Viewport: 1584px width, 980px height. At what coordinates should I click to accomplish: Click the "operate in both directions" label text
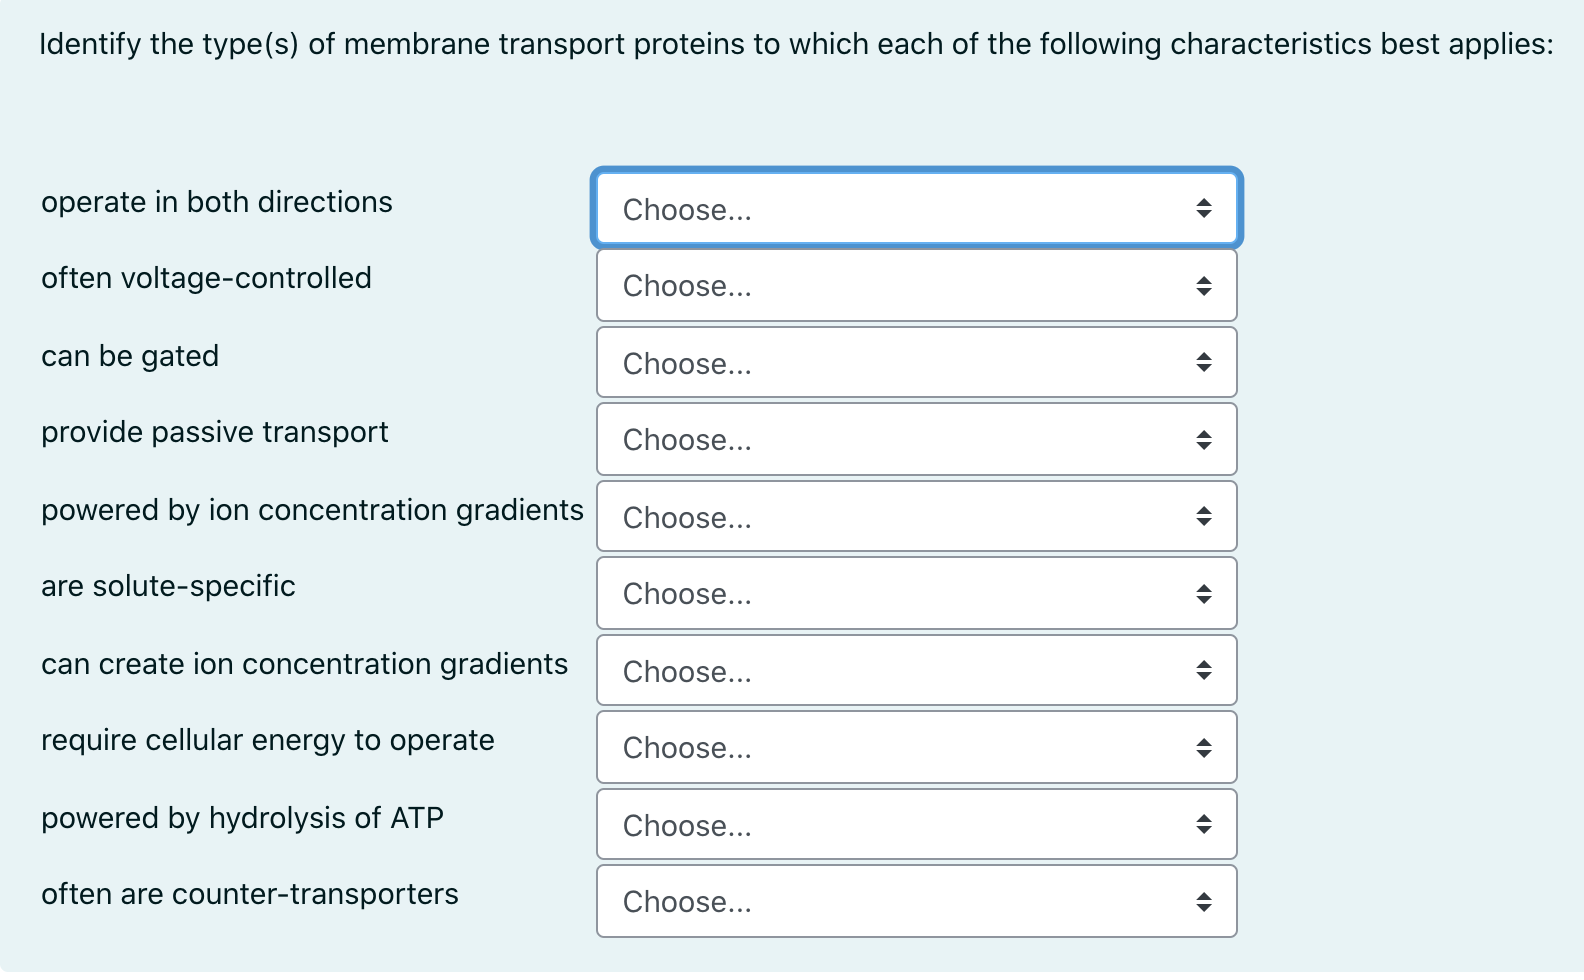(x=216, y=202)
